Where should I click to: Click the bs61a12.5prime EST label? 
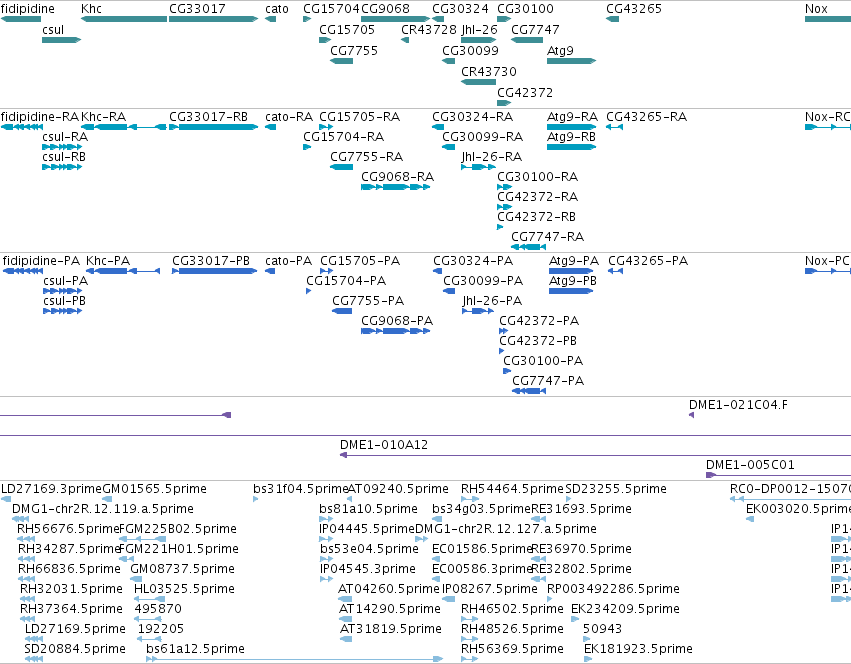195,649
